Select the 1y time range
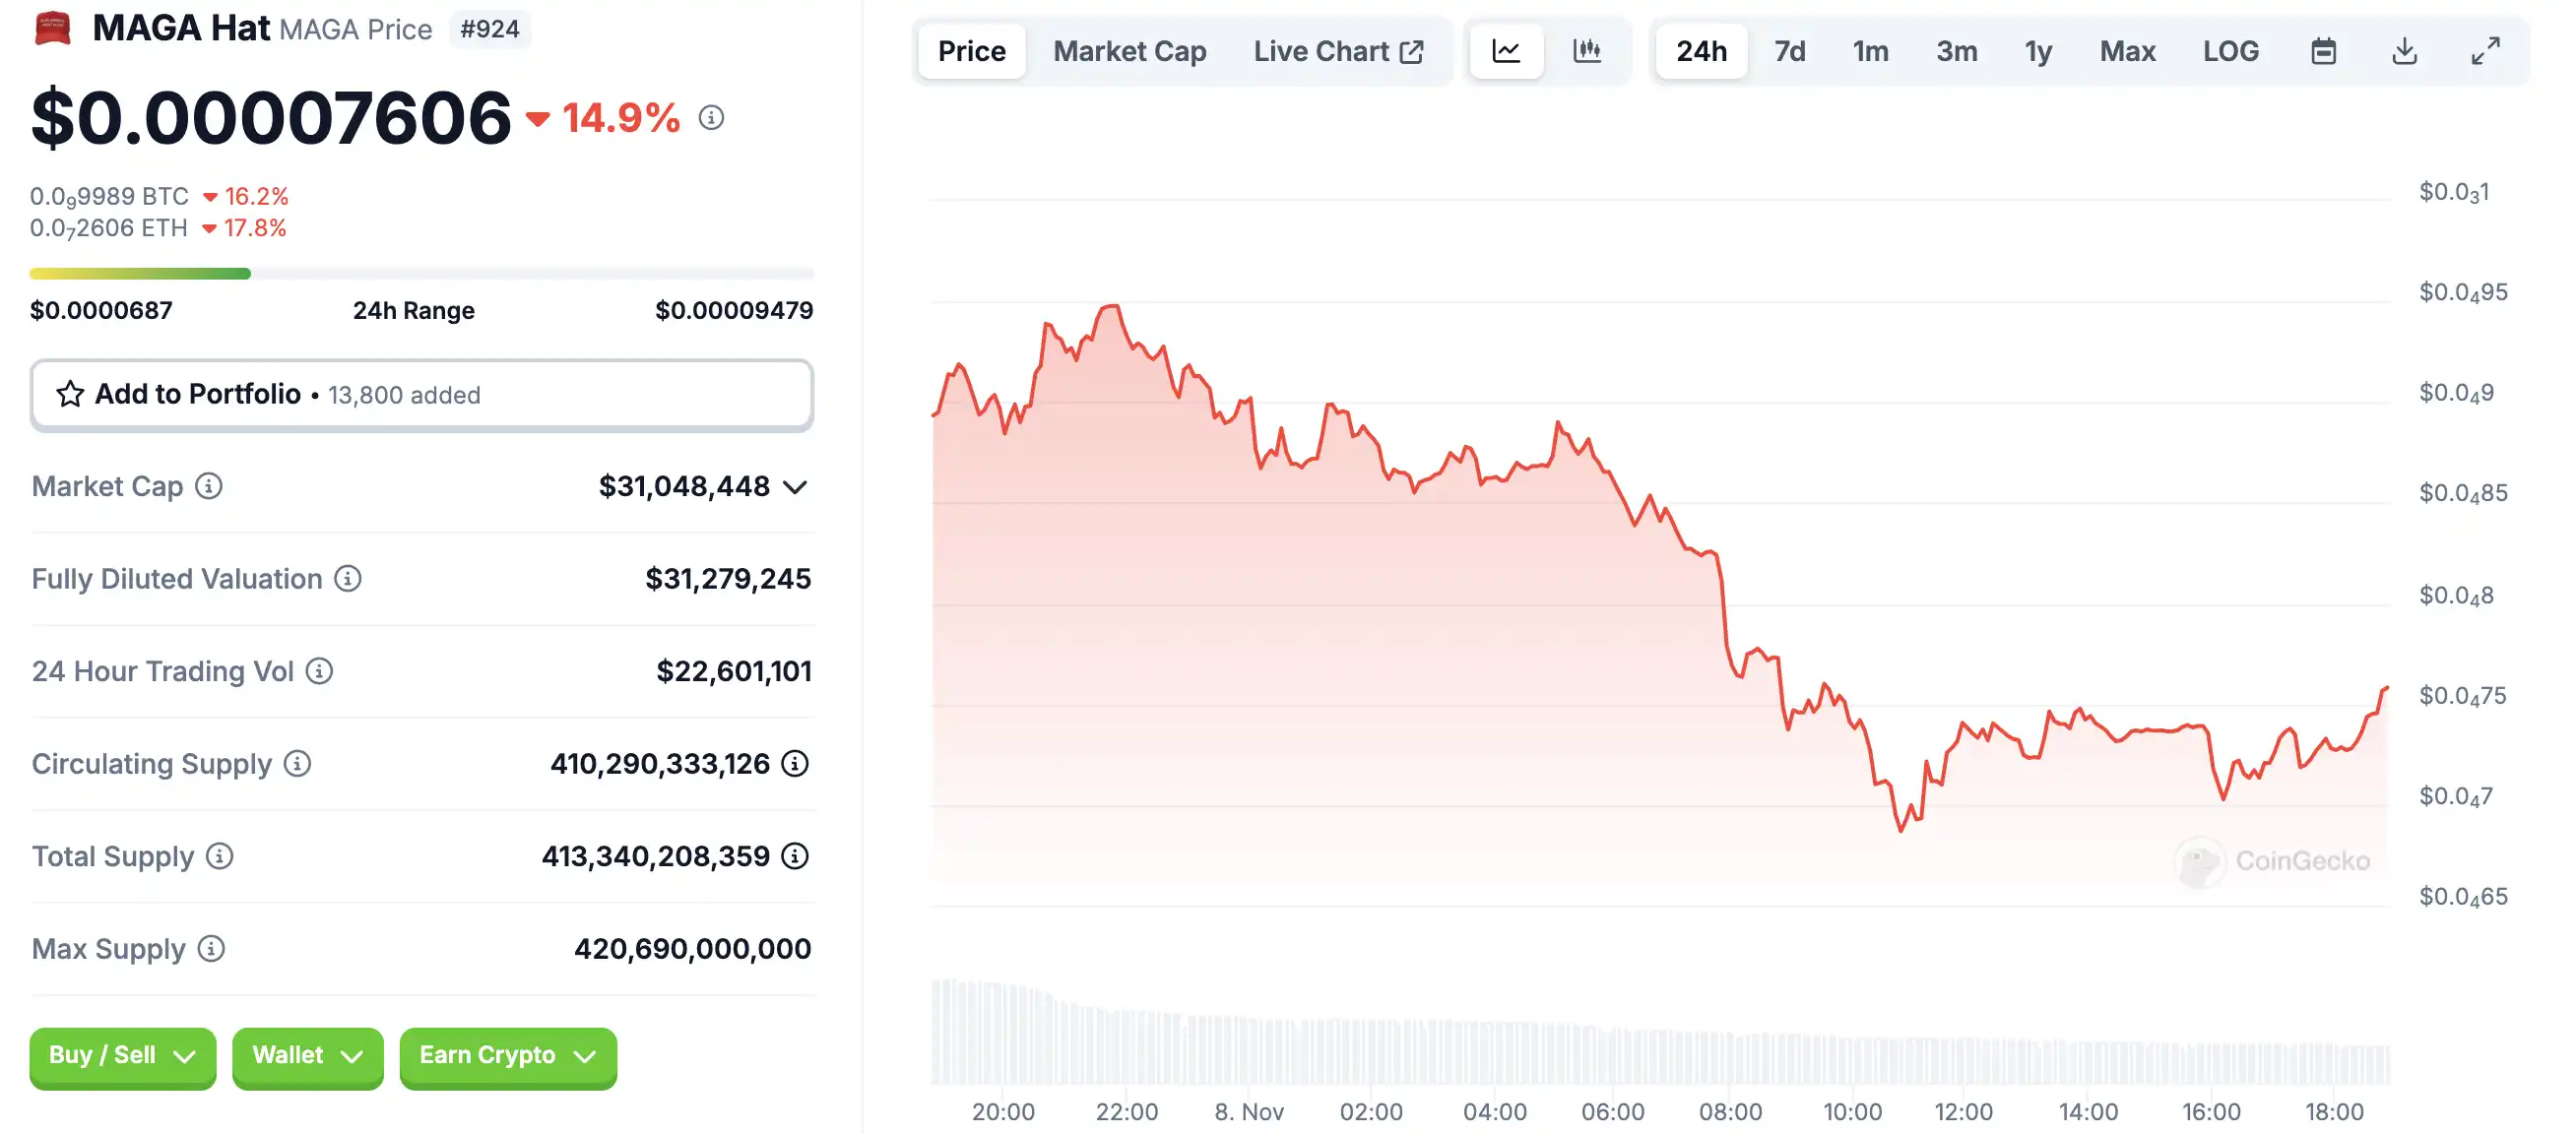2576x1134 pixels. click(2038, 51)
